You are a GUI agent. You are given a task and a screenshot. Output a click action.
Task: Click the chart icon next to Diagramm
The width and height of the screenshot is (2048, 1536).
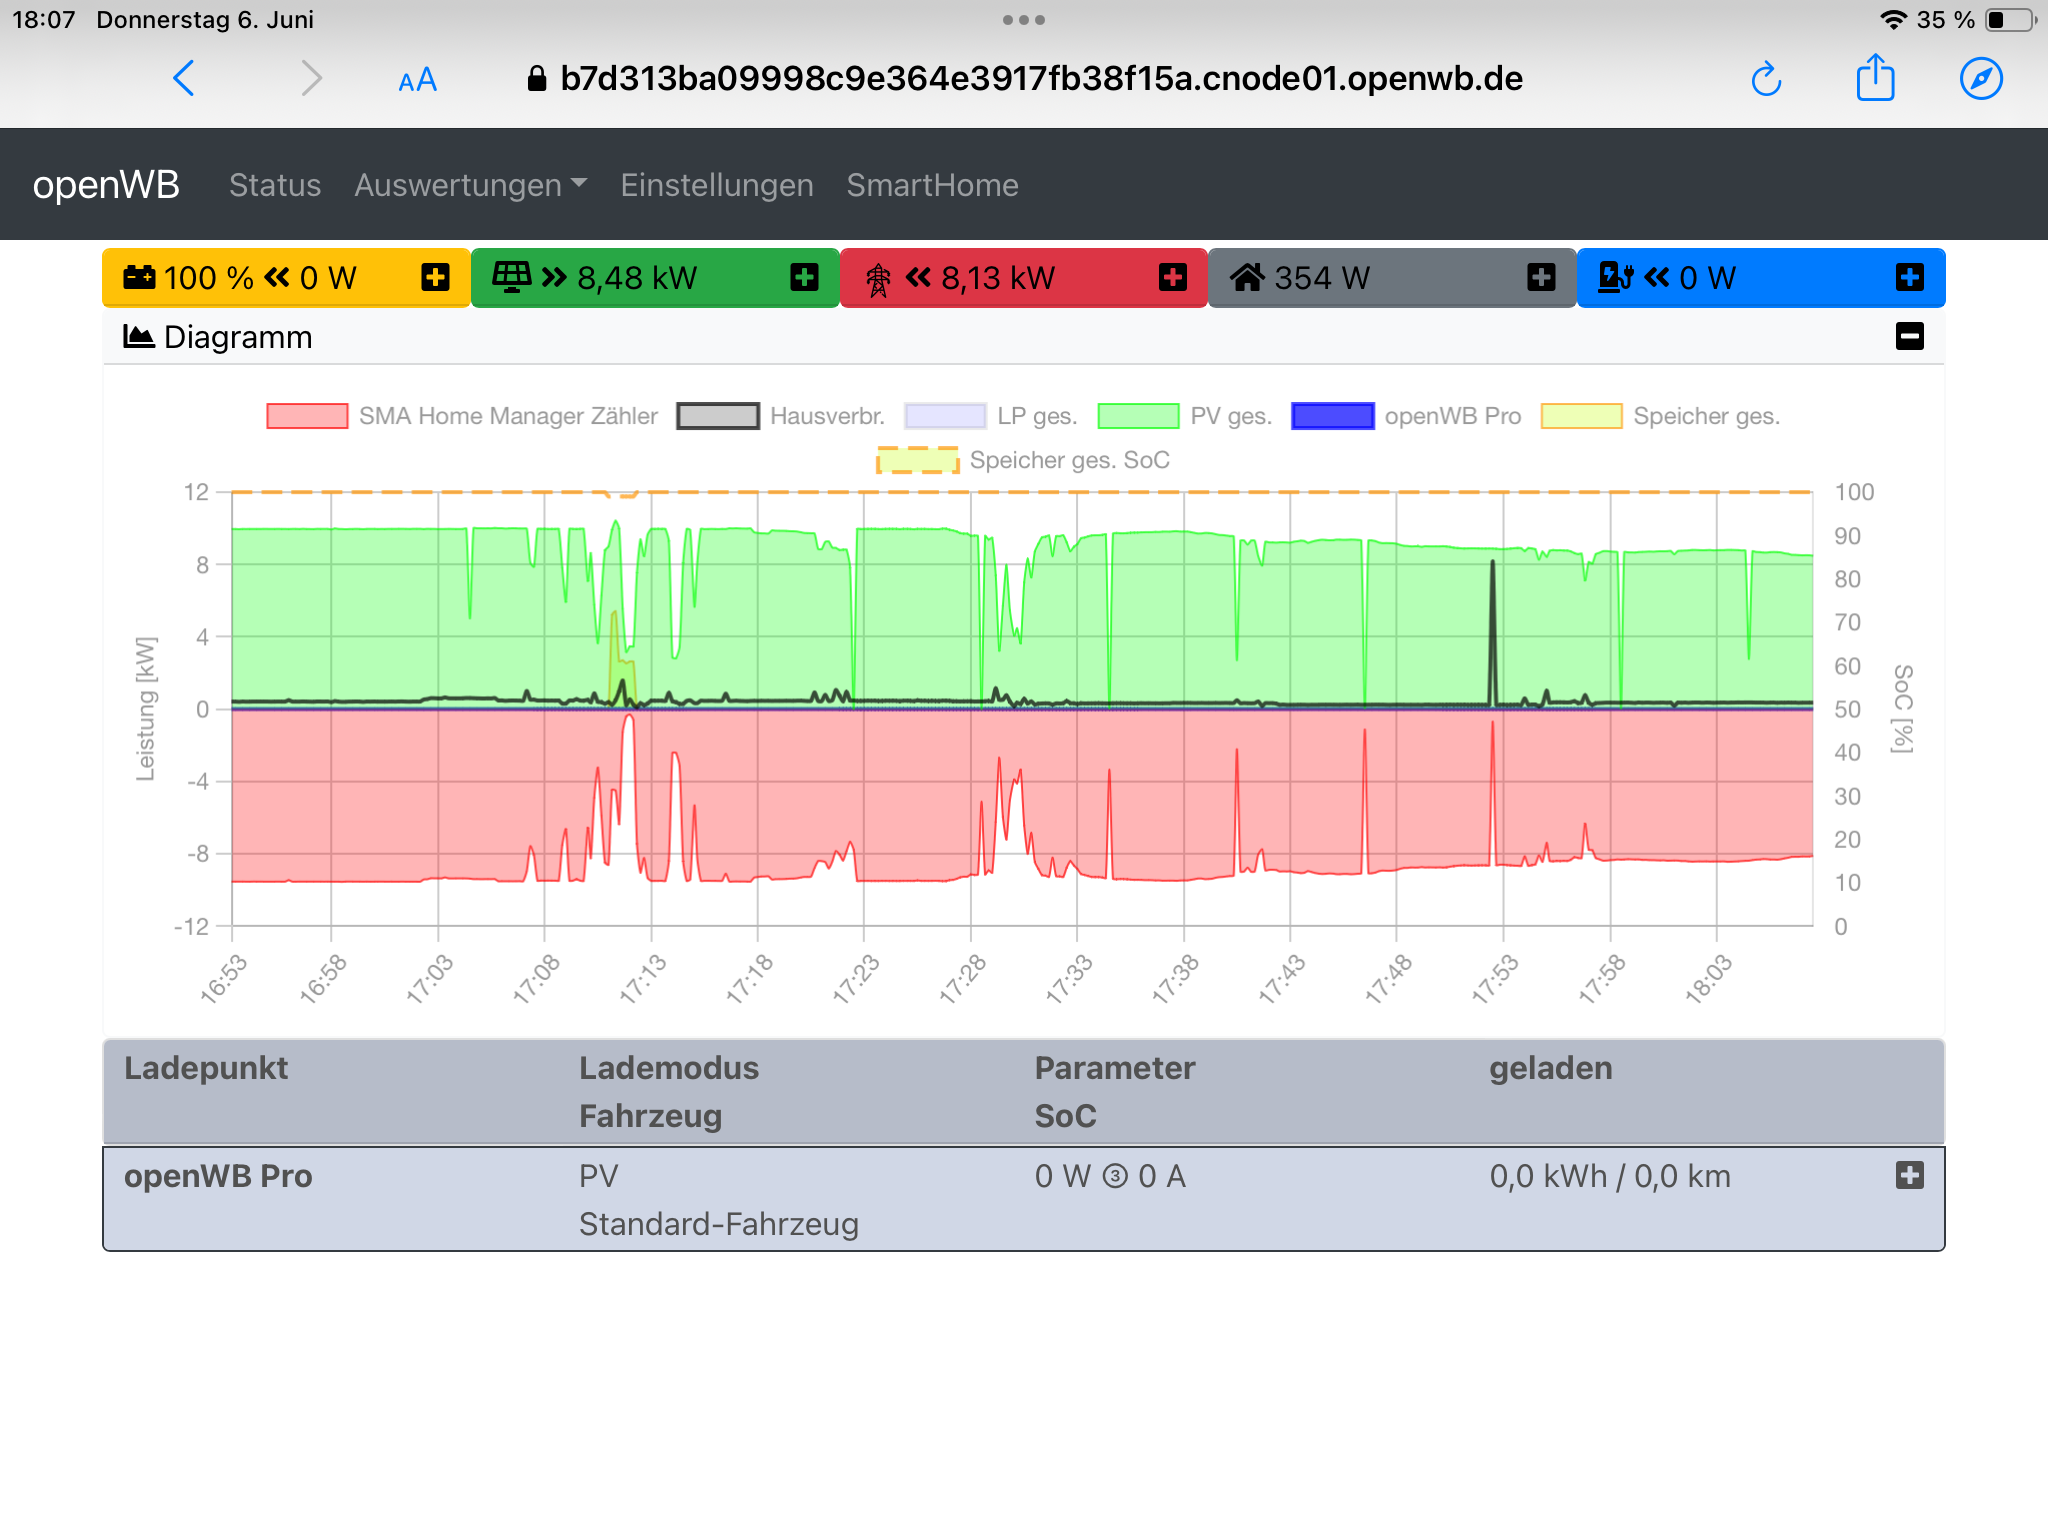coord(138,336)
